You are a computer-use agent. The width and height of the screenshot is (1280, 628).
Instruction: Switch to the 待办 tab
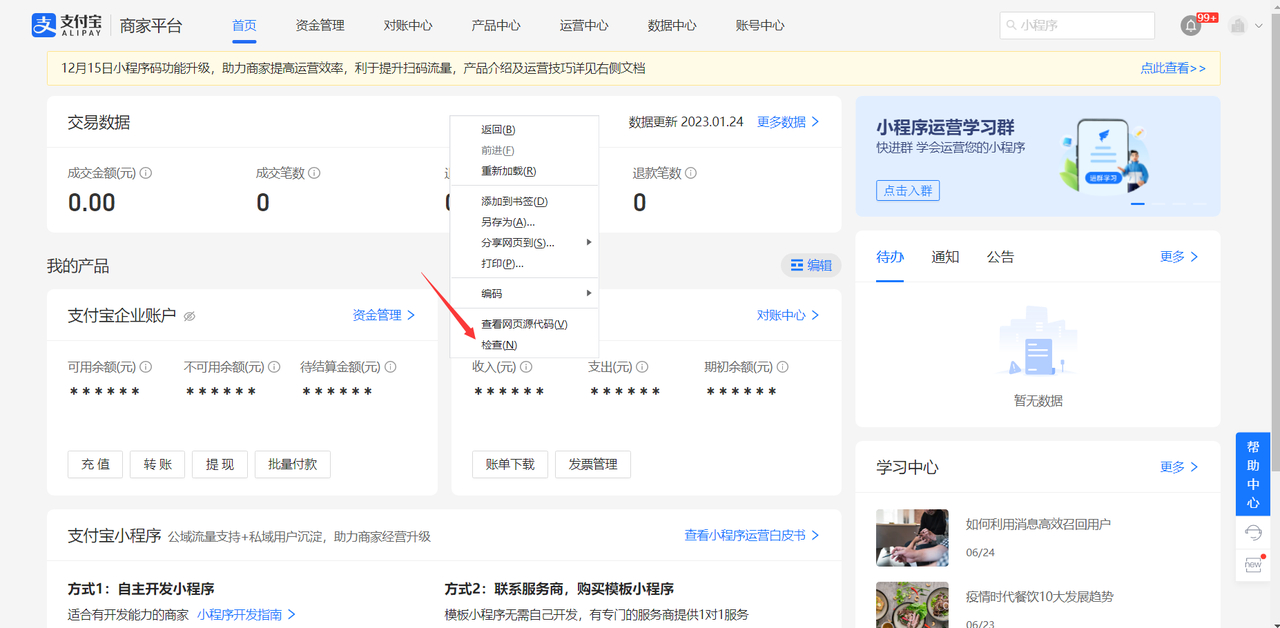click(x=890, y=257)
